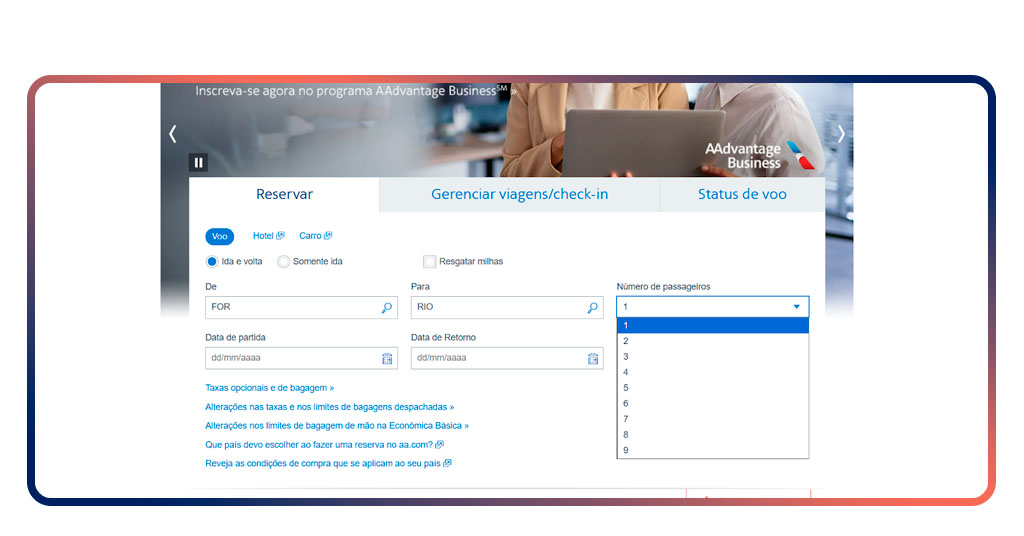
Task: Open Reveja as condições de compra link
Action: point(328,464)
